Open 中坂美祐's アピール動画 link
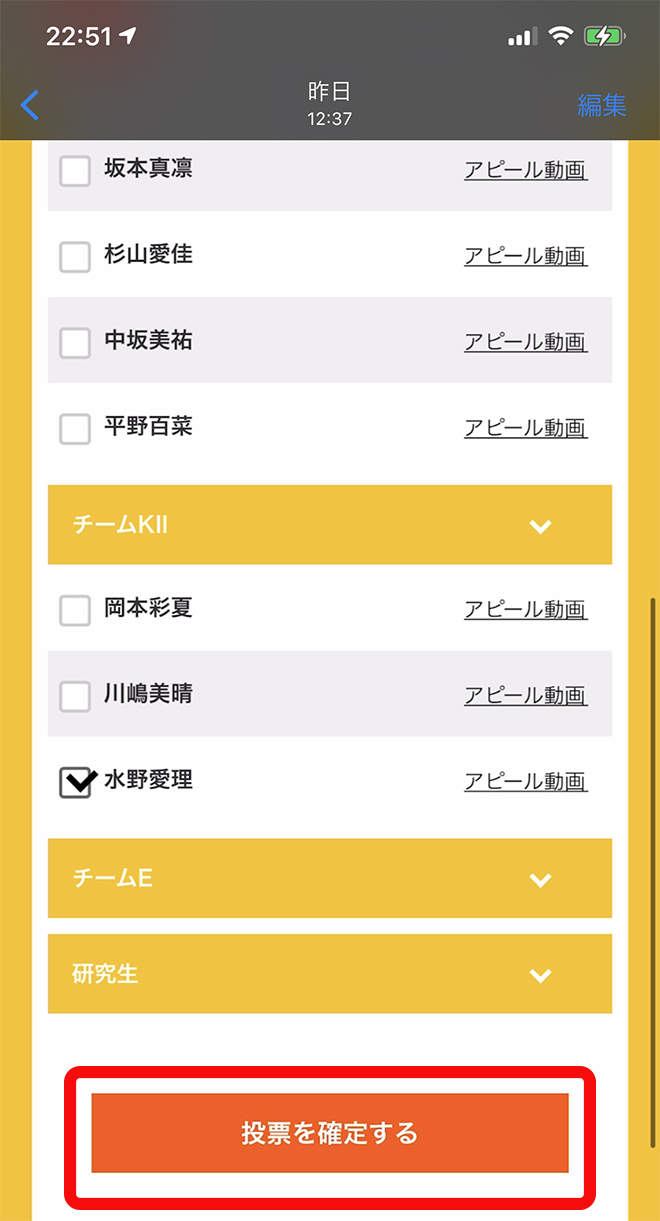This screenshot has height=1221, width=660. (525, 342)
